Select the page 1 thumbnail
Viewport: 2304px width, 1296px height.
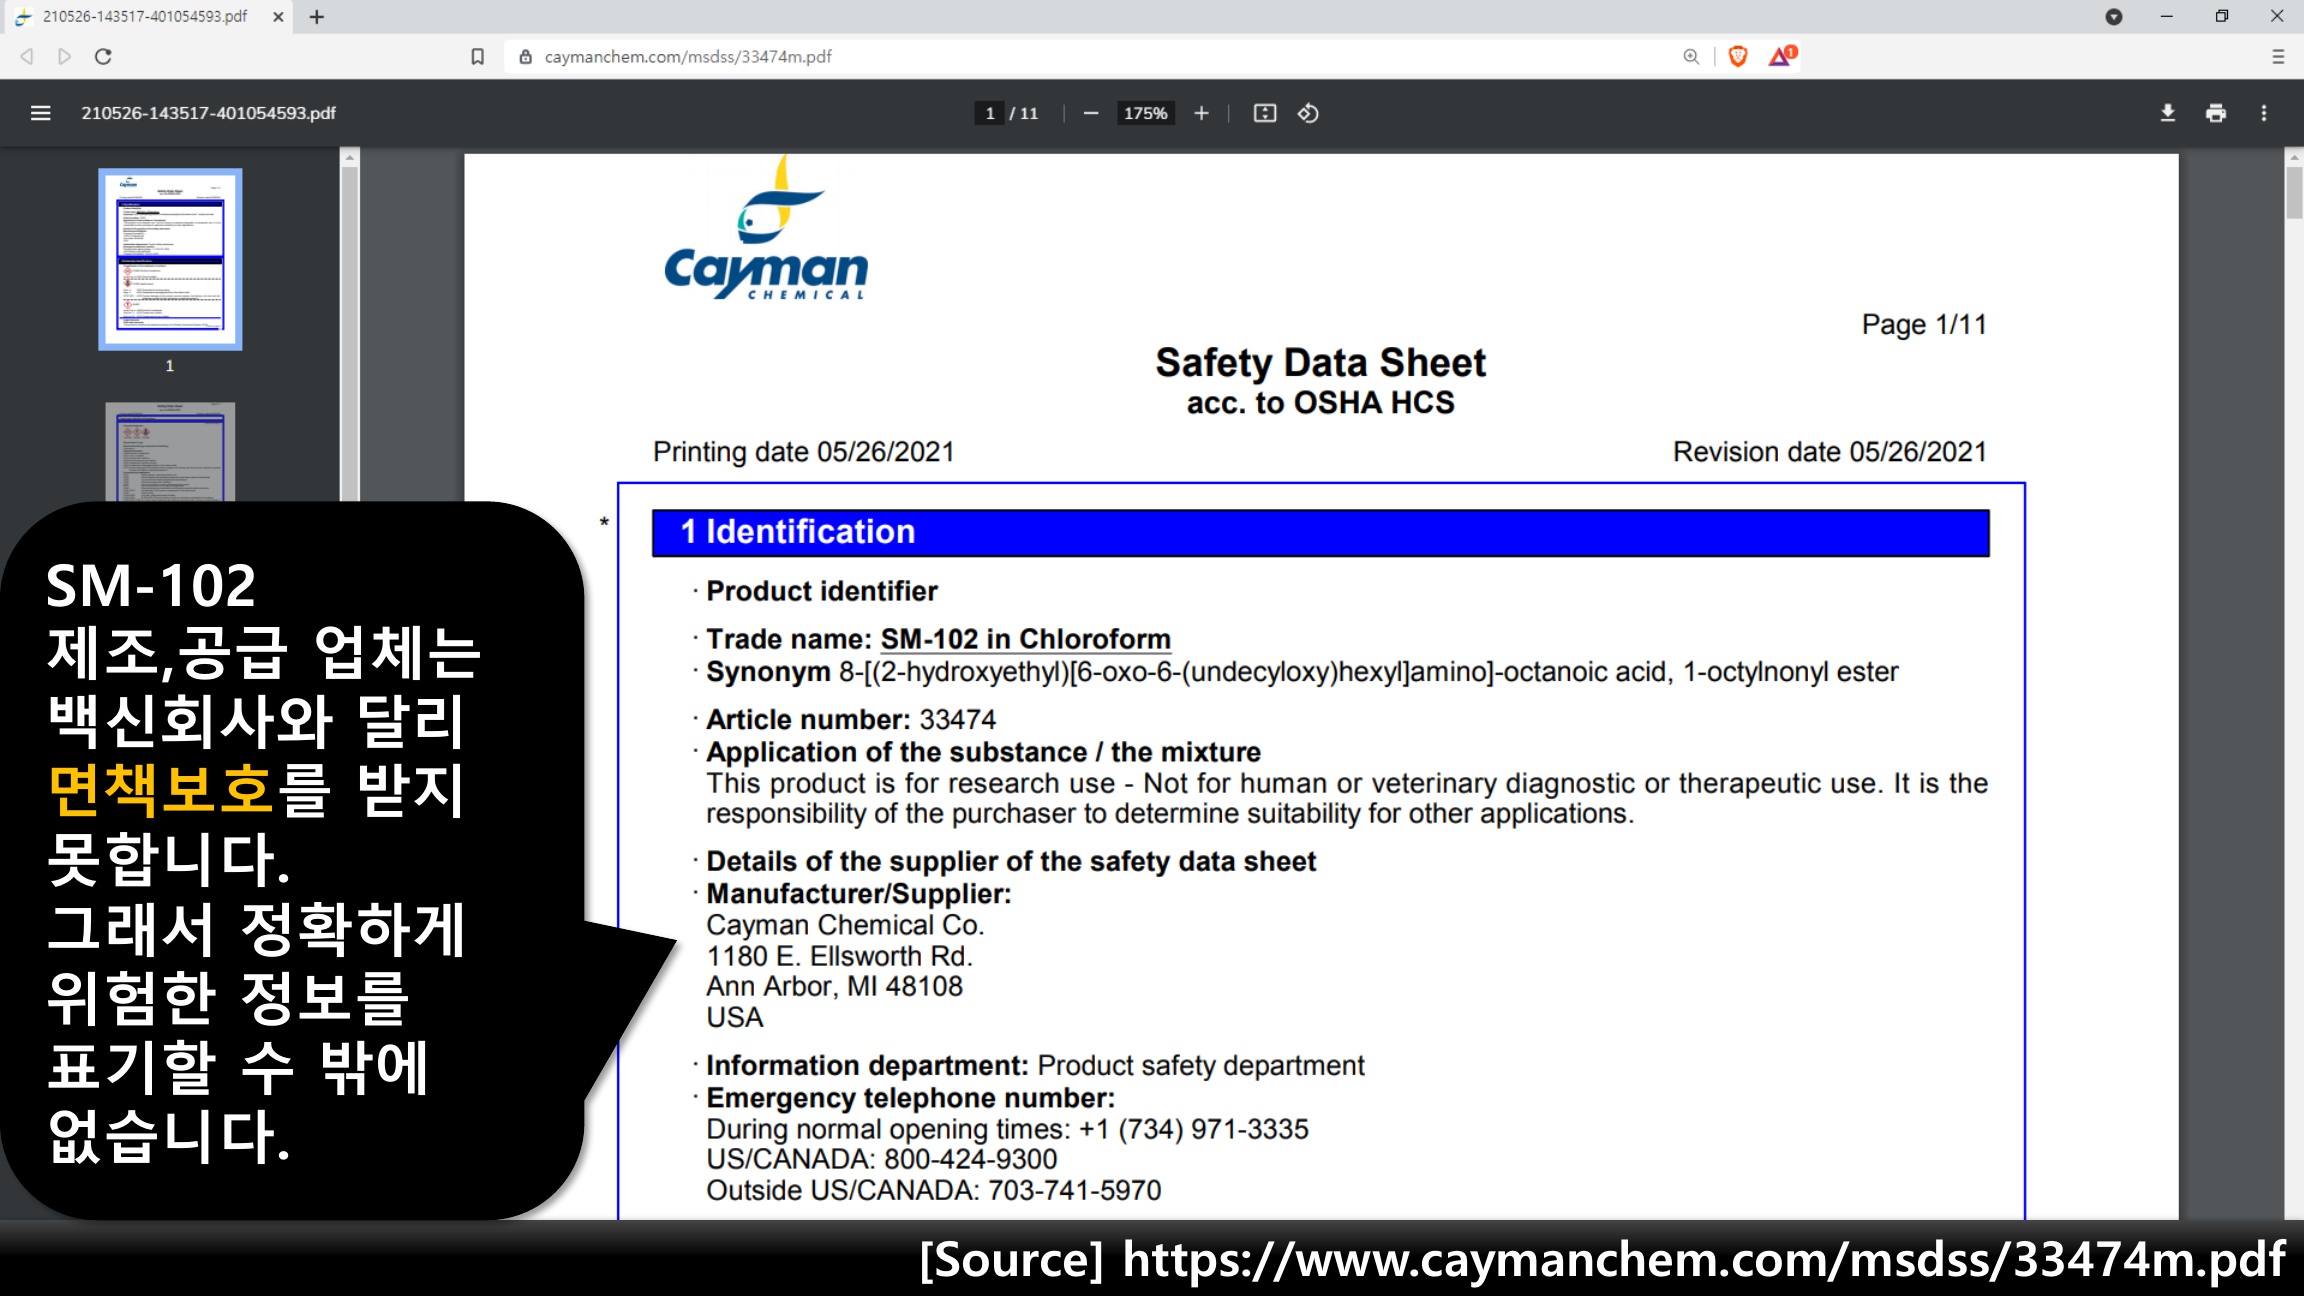click(170, 259)
